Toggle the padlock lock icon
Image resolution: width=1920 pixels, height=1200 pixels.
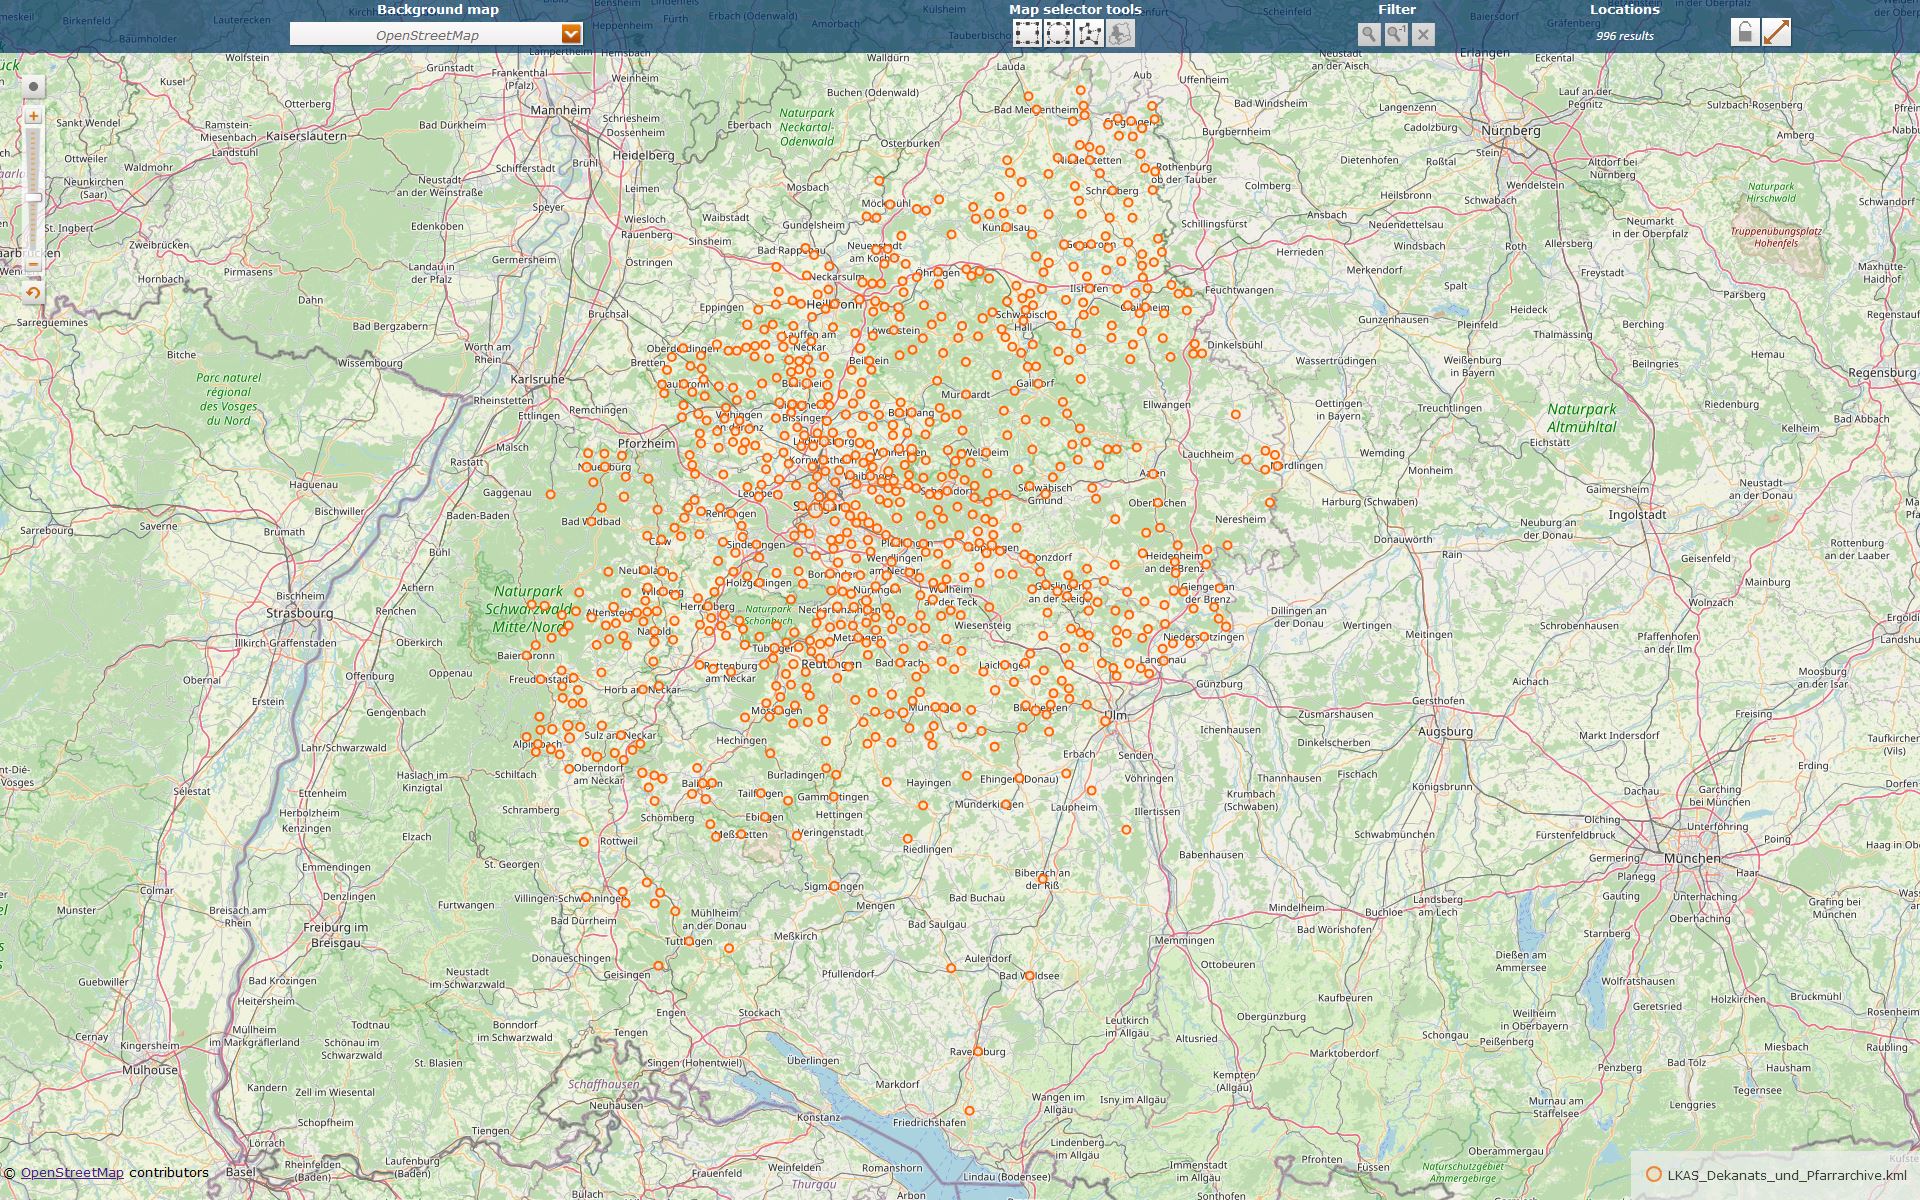pyautogui.click(x=1745, y=32)
